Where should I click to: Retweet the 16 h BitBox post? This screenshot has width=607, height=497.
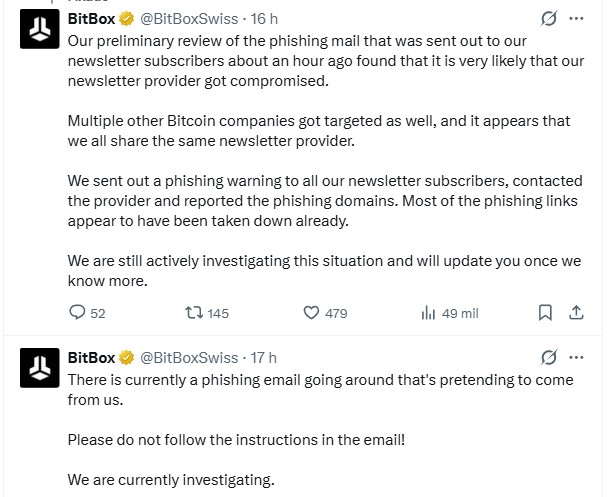coord(207,313)
